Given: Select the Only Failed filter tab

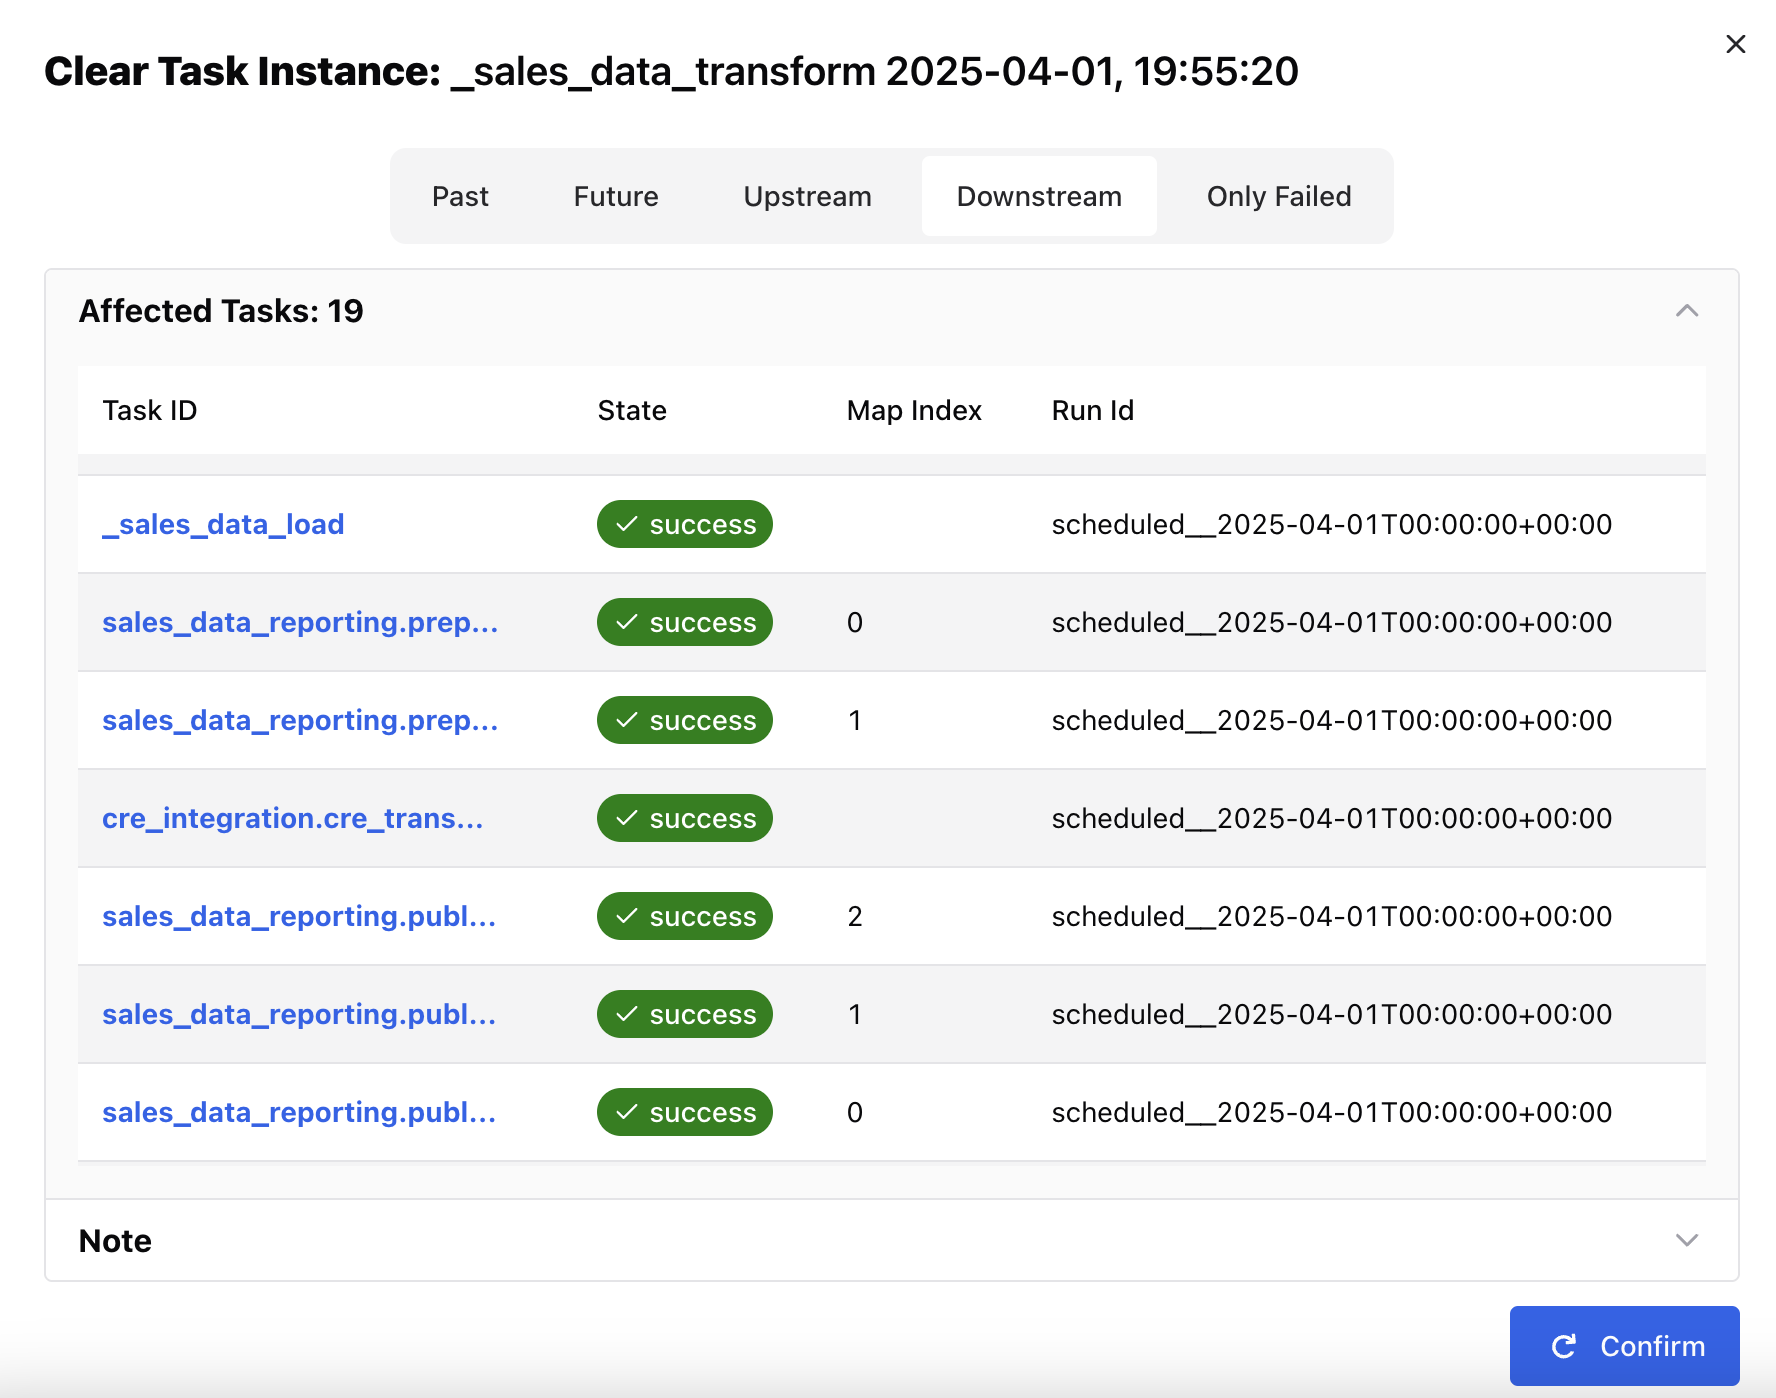Looking at the screenshot, I should [1279, 196].
